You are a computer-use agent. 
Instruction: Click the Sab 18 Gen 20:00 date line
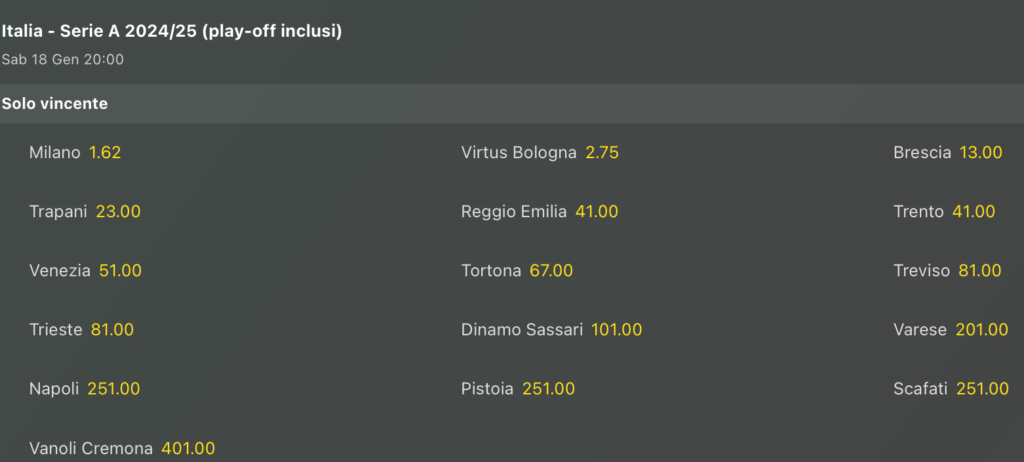tap(63, 60)
